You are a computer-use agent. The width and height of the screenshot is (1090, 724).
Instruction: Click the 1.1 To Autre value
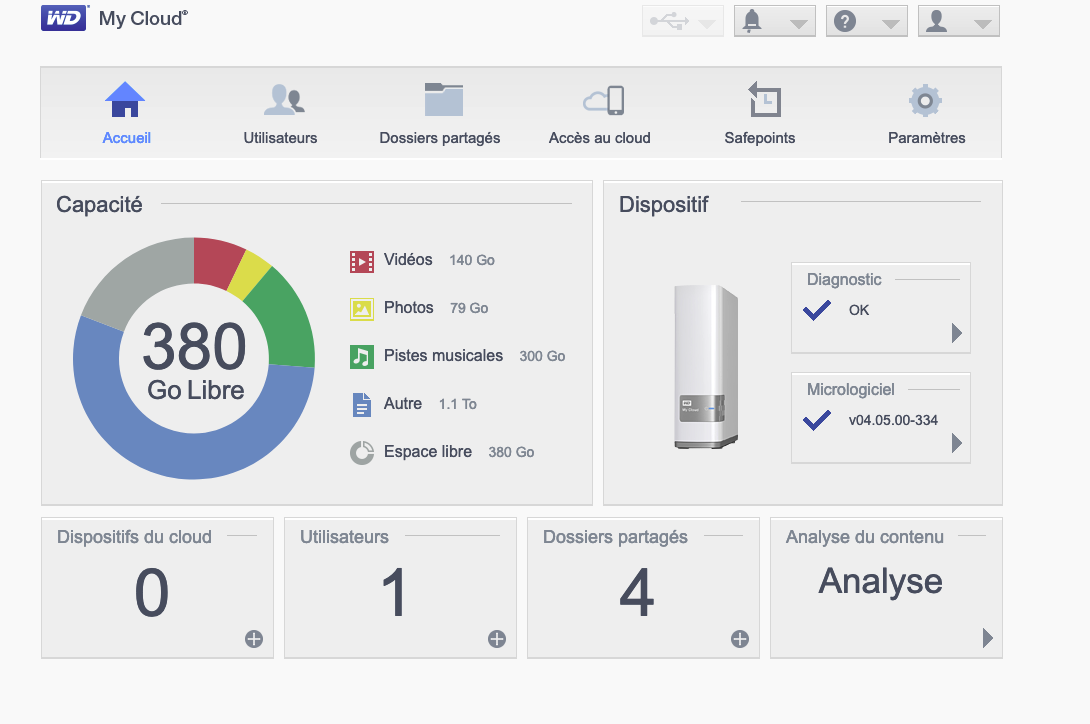[457, 404]
